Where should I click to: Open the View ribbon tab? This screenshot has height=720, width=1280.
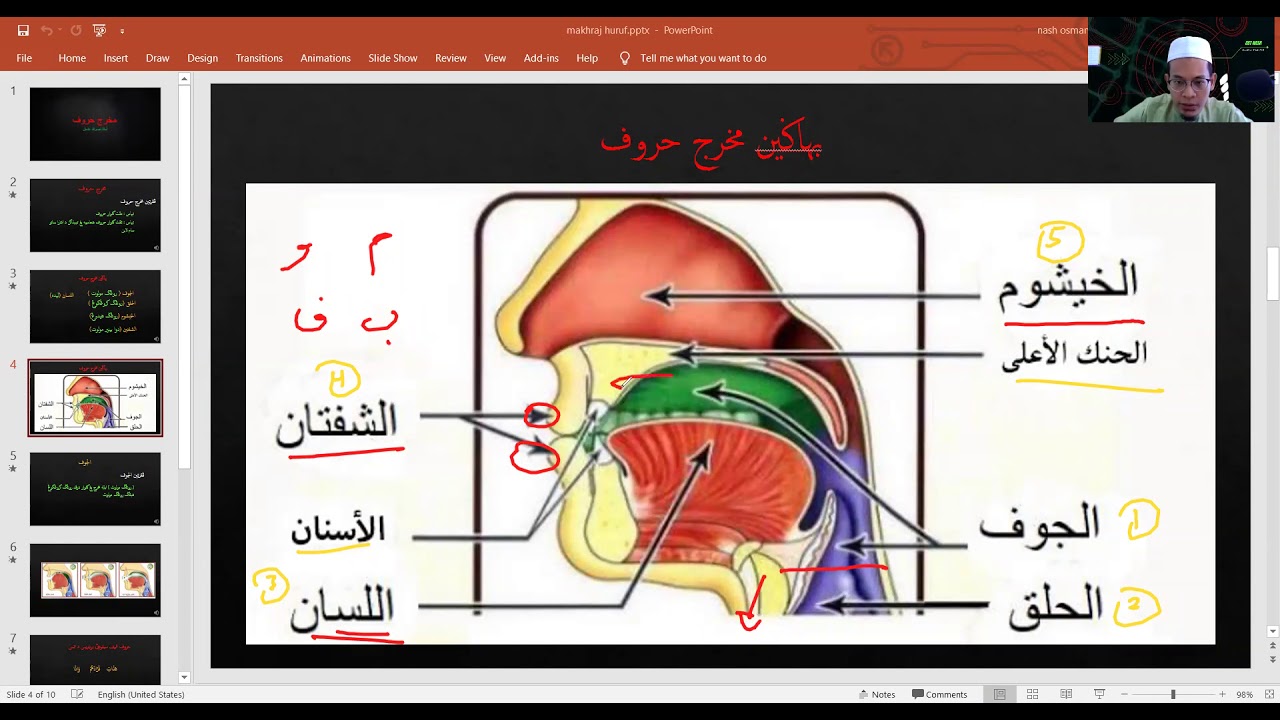click(x=495, y=58)
